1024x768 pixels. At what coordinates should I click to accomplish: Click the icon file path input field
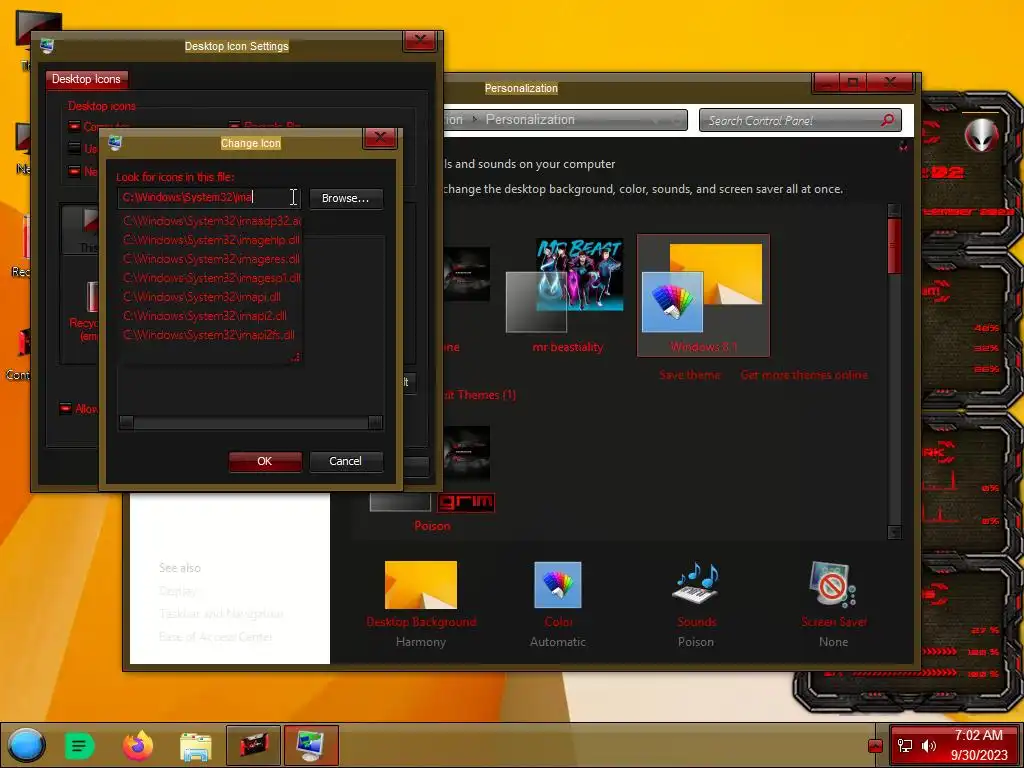pos(210,197)
